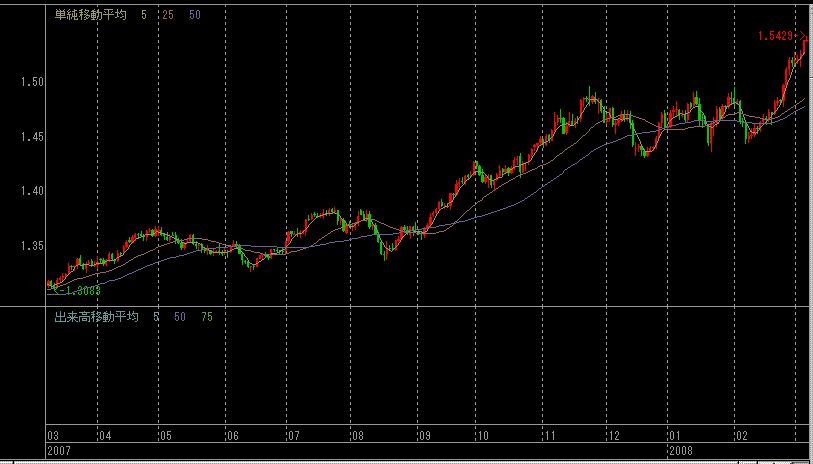This screenshot has width=813, height=464.
Task: Click the 1.40 price axis label
Action: click(x=32, y=191)
